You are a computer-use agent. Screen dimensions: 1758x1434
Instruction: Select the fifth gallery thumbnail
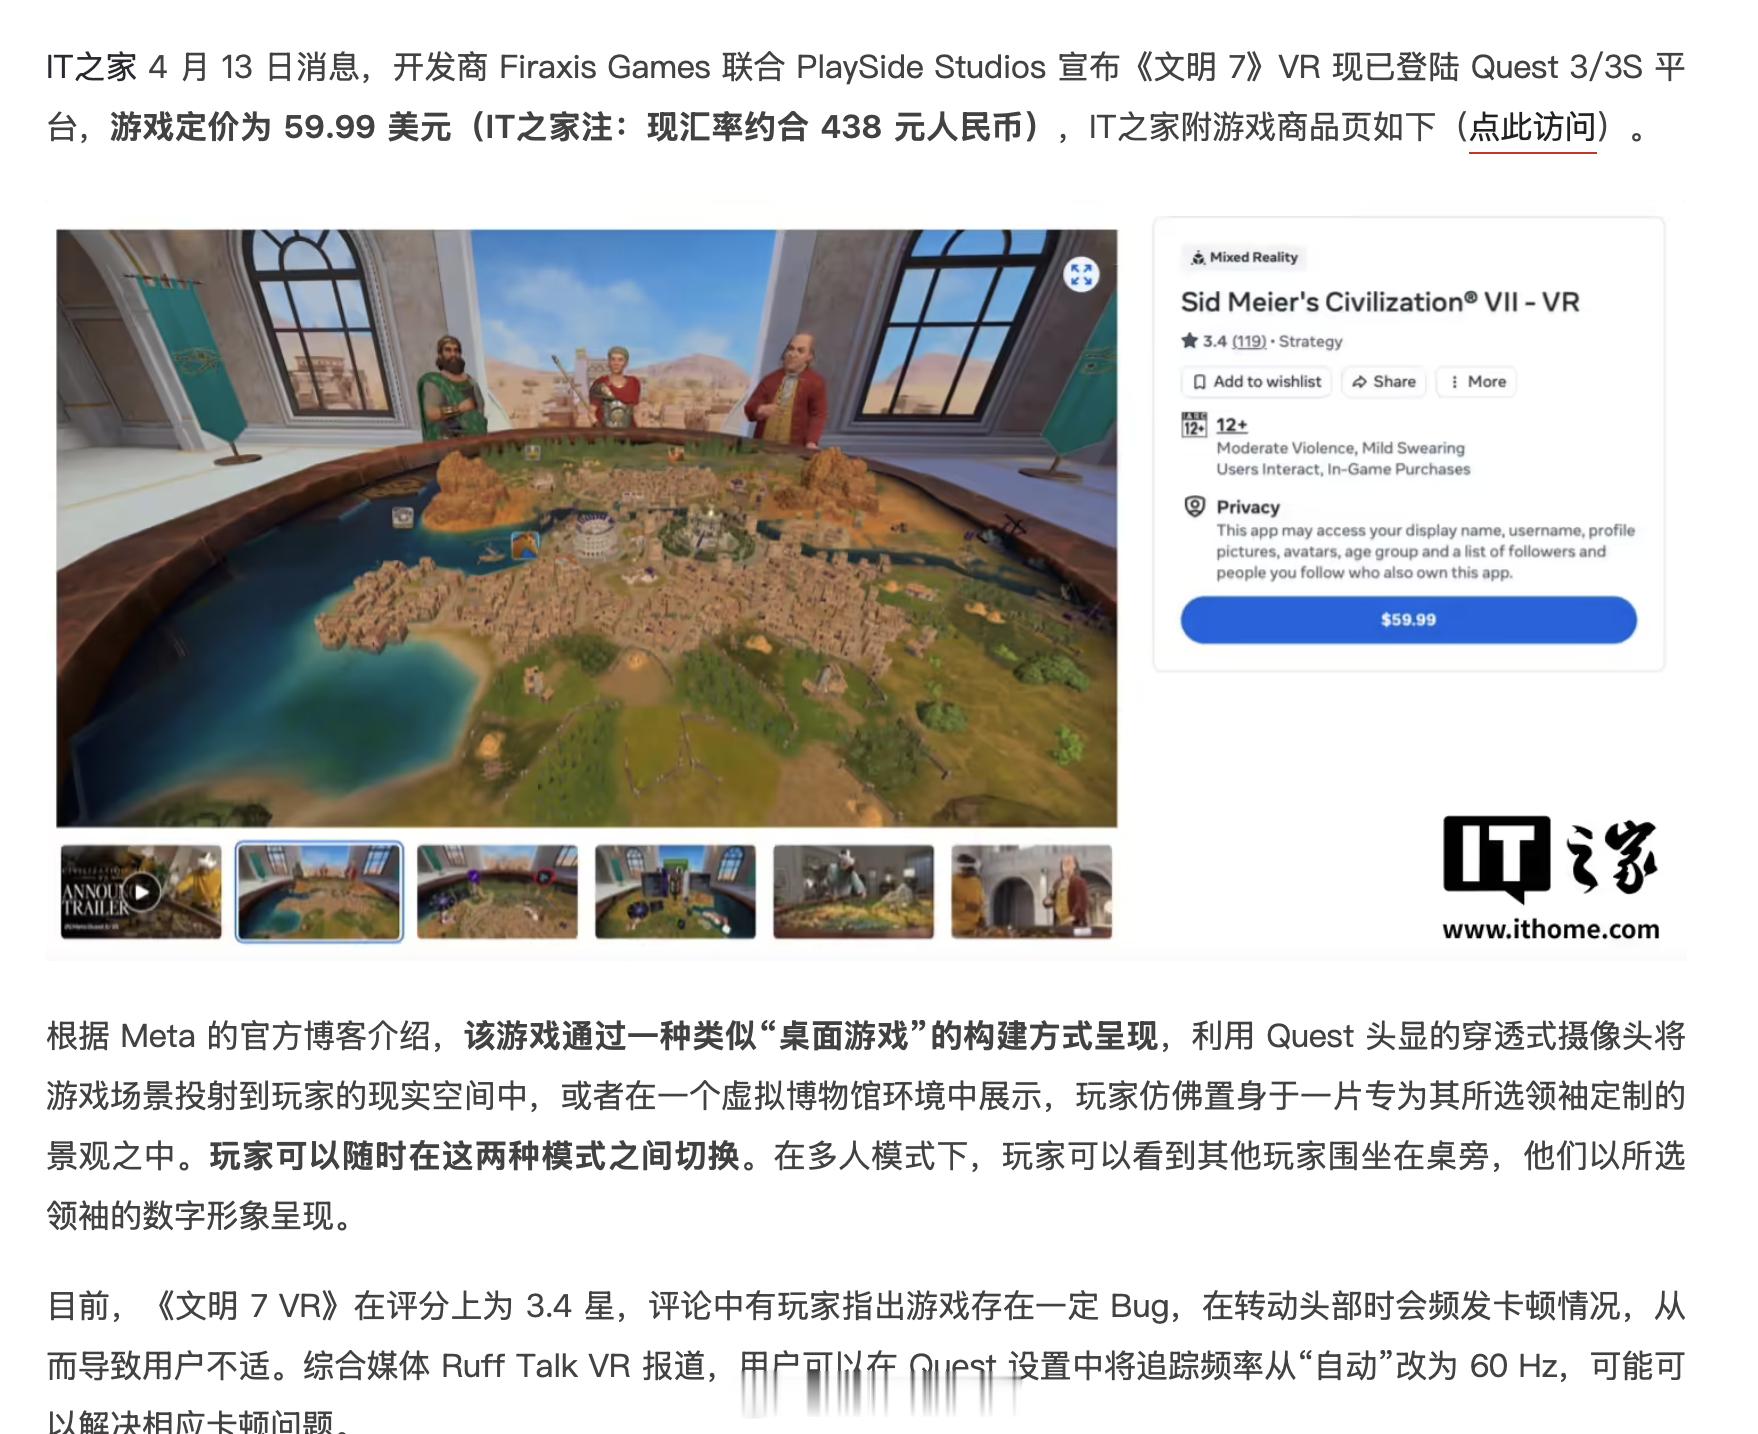tap(853, 891)
